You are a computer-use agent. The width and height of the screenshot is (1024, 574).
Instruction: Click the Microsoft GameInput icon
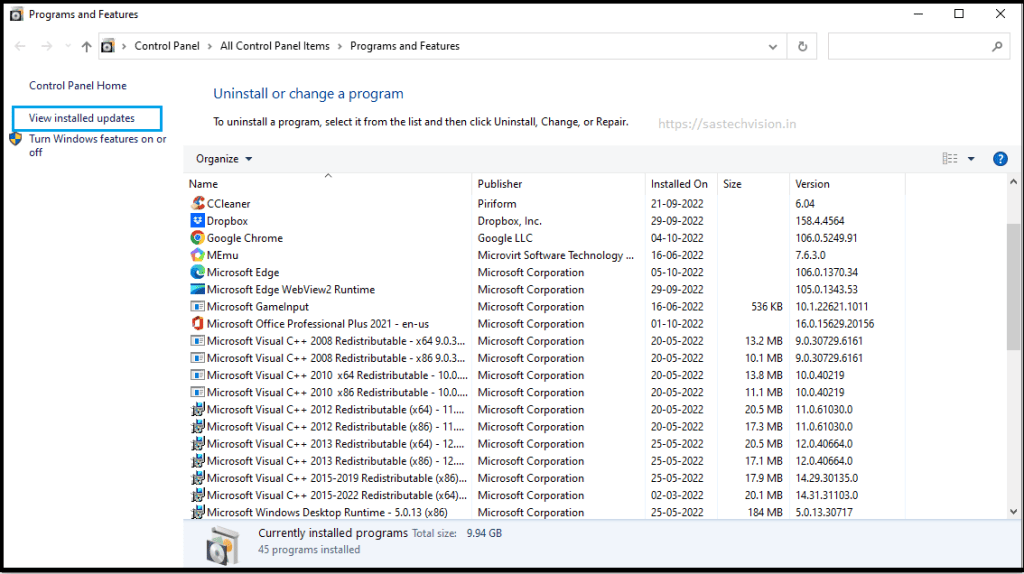197,306
